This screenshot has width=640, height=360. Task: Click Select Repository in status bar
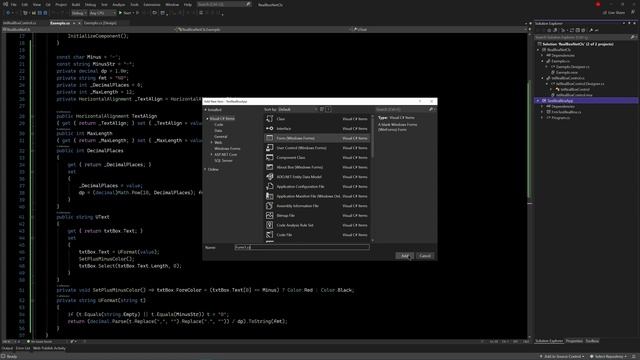(608, 356)
